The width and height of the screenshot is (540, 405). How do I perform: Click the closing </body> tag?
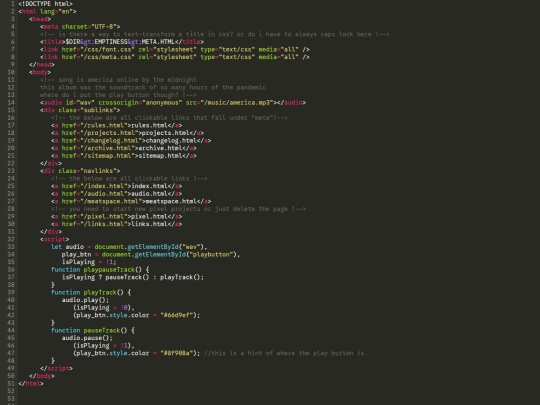point(42,375)
